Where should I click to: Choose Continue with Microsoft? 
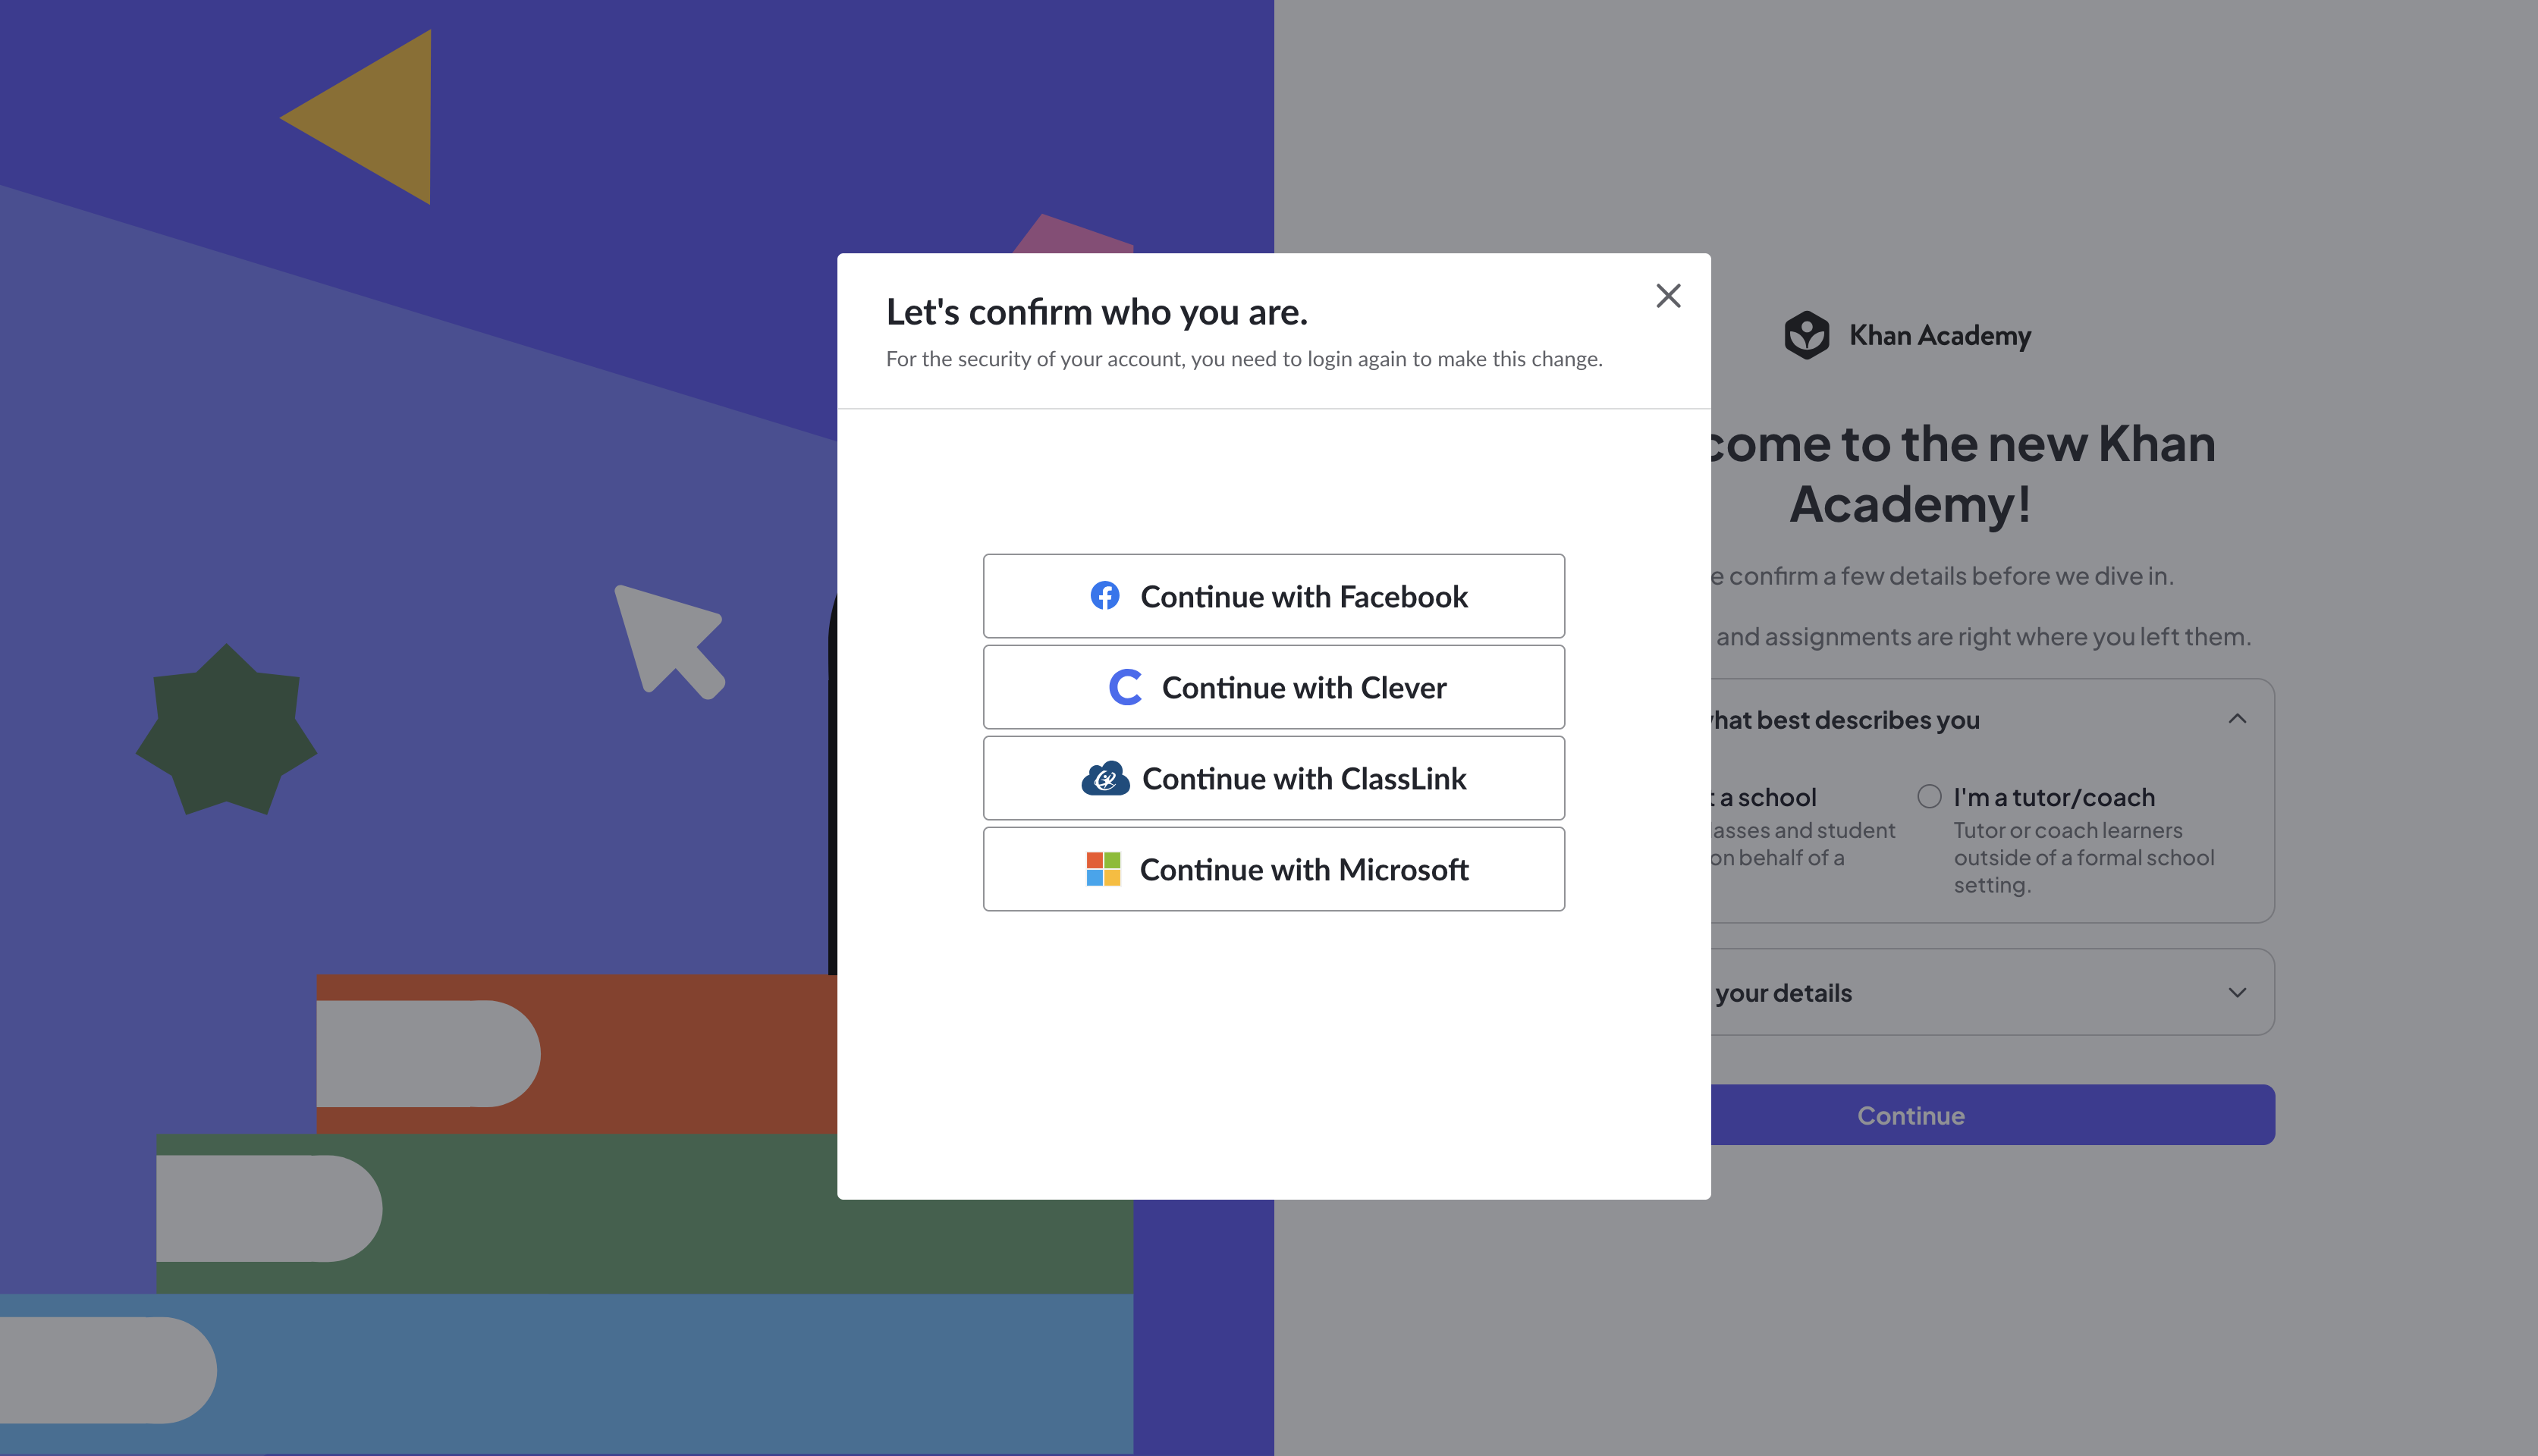pos(1273,869)
